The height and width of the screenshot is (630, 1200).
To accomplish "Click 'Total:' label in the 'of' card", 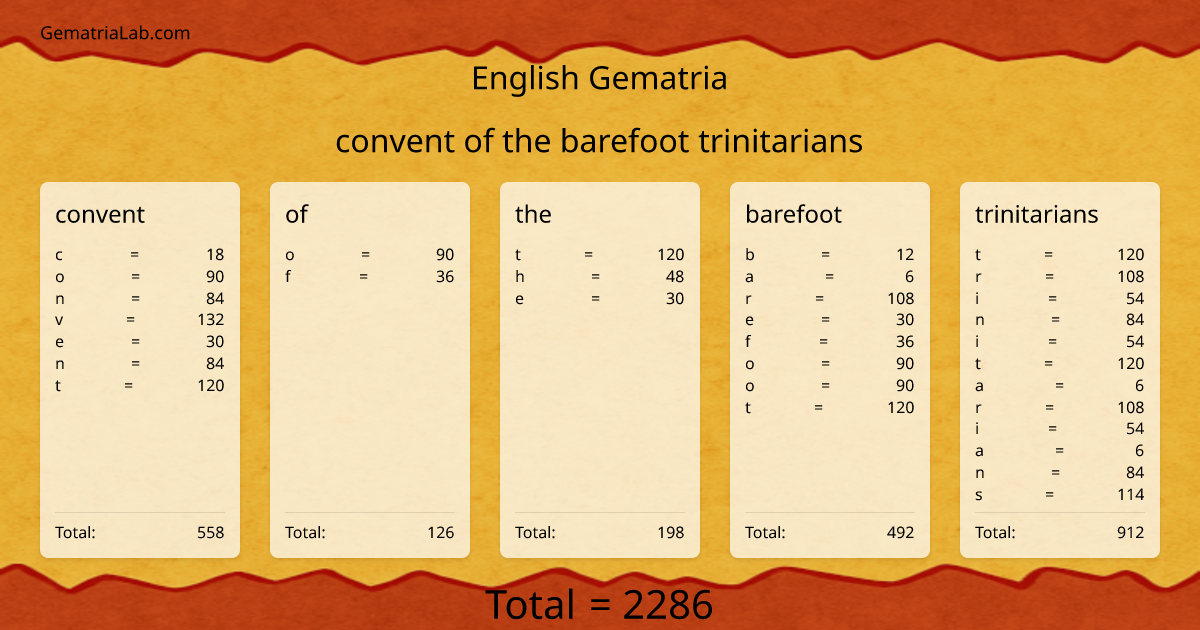I will (305, 532).
